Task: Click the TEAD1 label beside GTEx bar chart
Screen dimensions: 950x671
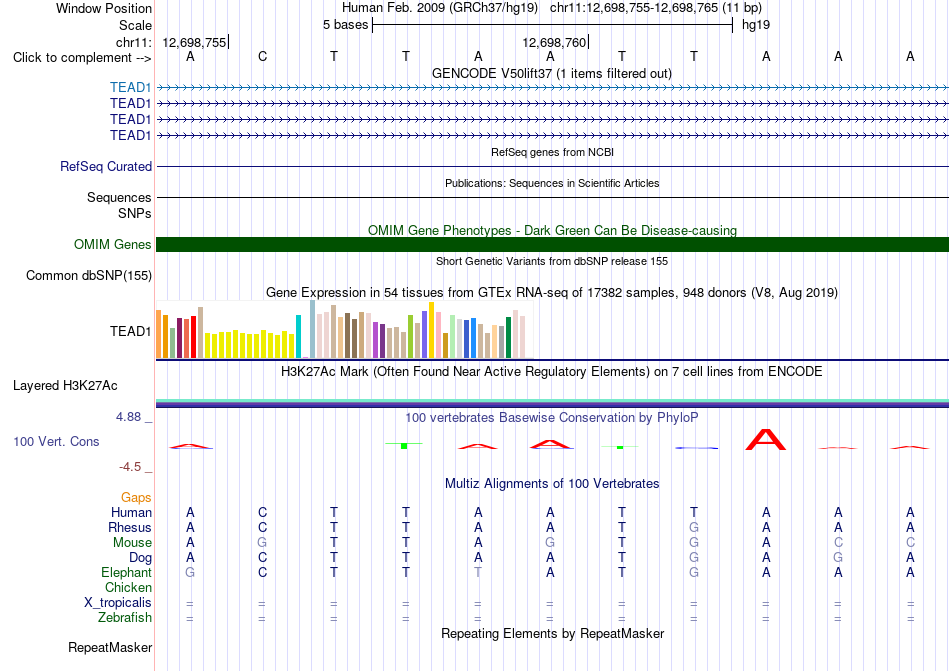Action: point(130,331)
